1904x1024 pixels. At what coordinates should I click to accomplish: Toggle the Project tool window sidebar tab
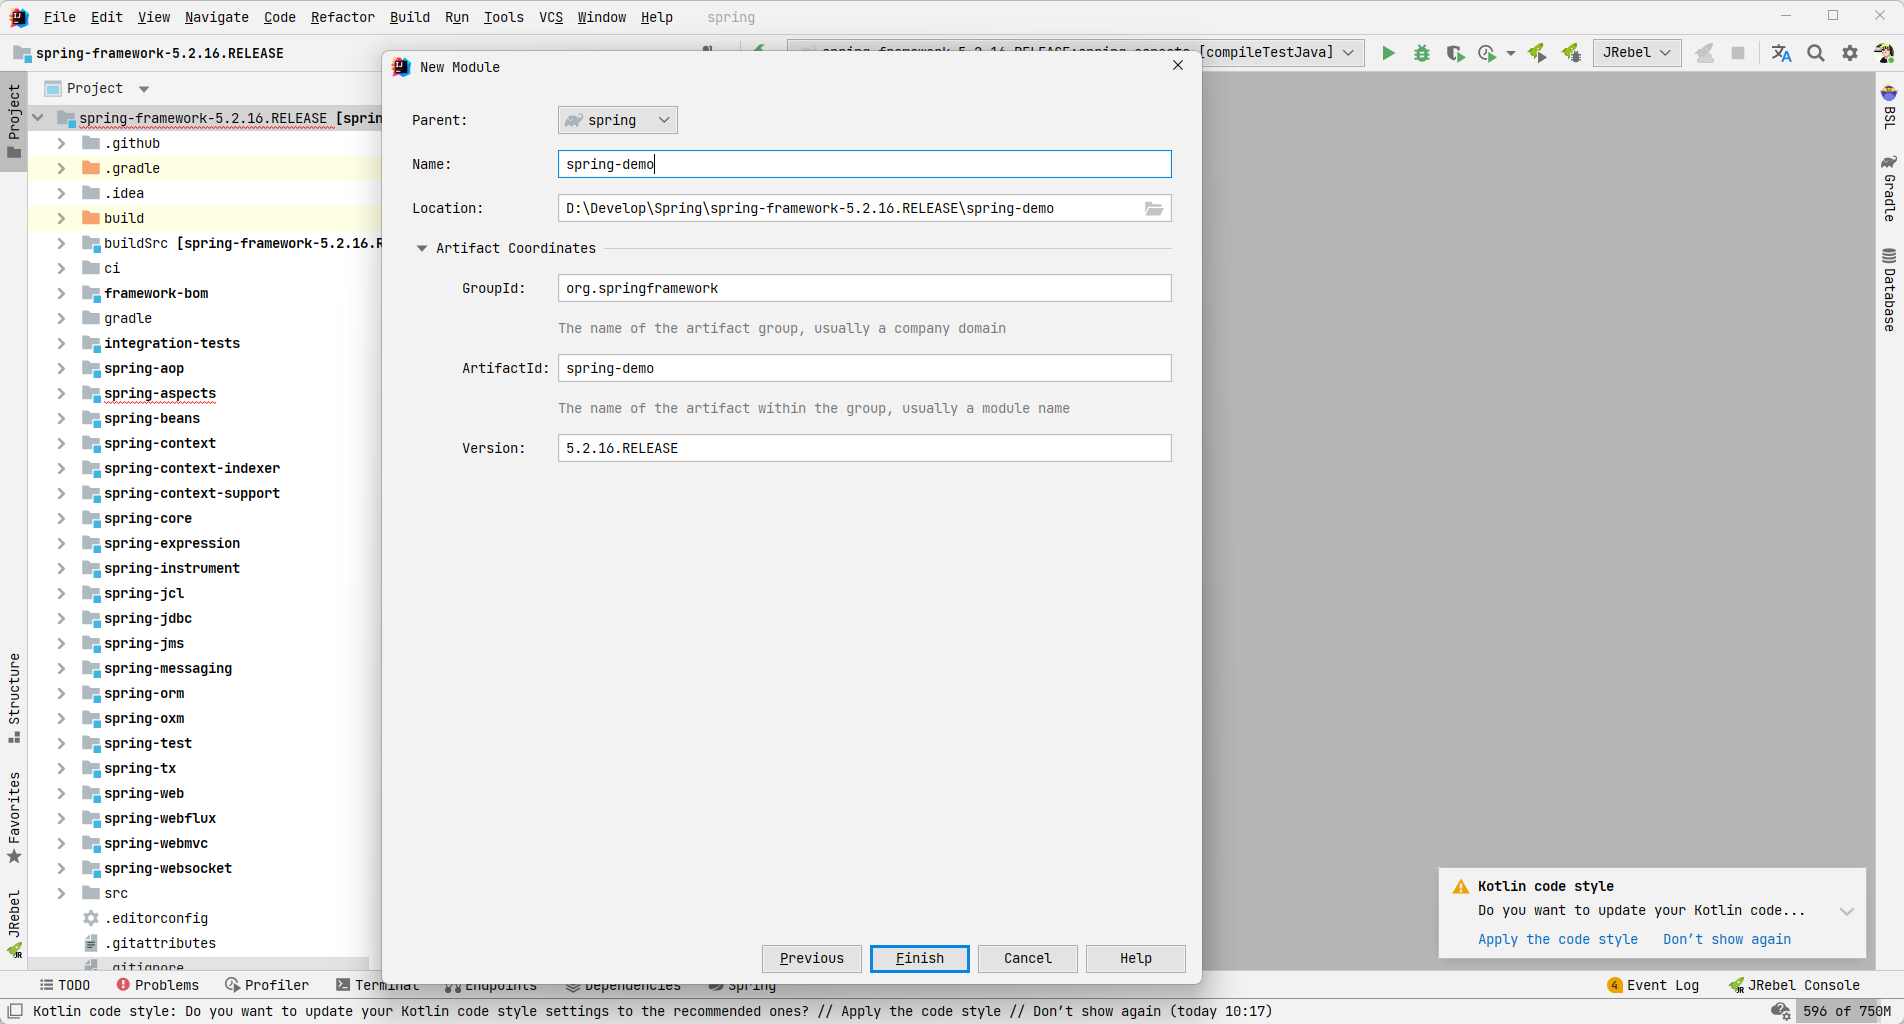pos(14,121)
